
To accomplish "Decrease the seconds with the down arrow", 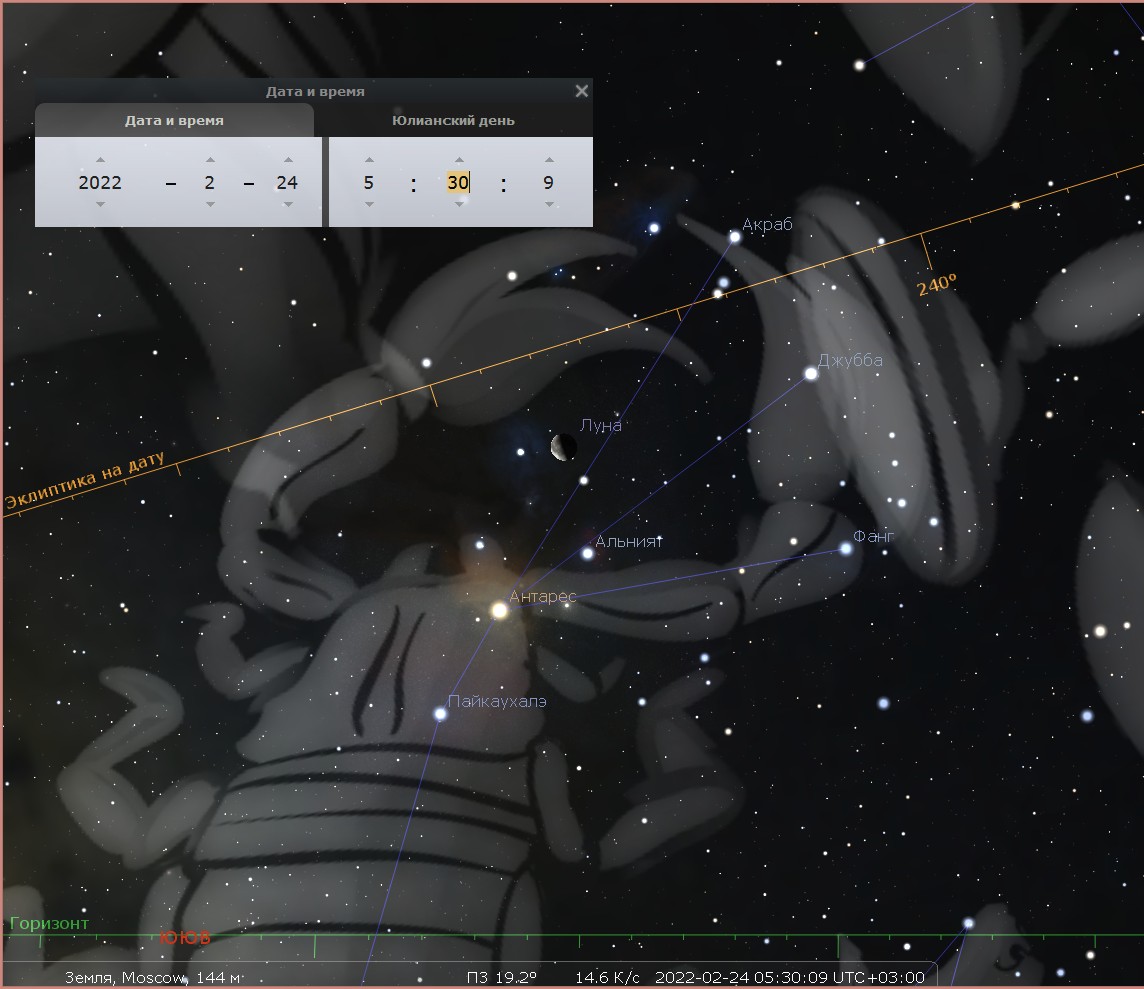I will pyautogui.click(x=549, y=204).
